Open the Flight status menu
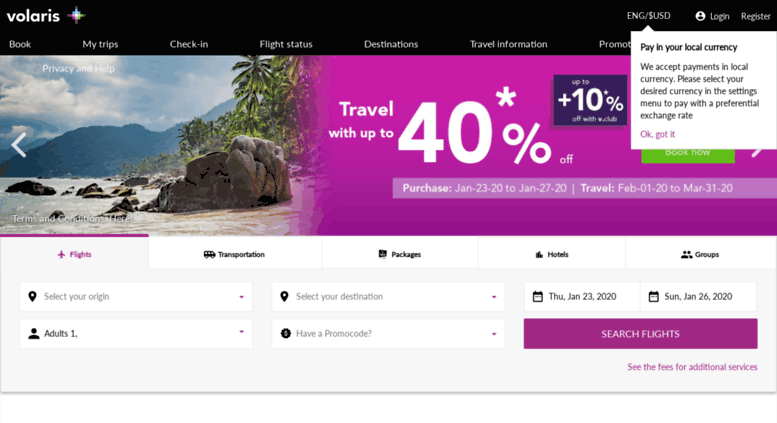Screen dimensions: 777x423 coord(286,44)
